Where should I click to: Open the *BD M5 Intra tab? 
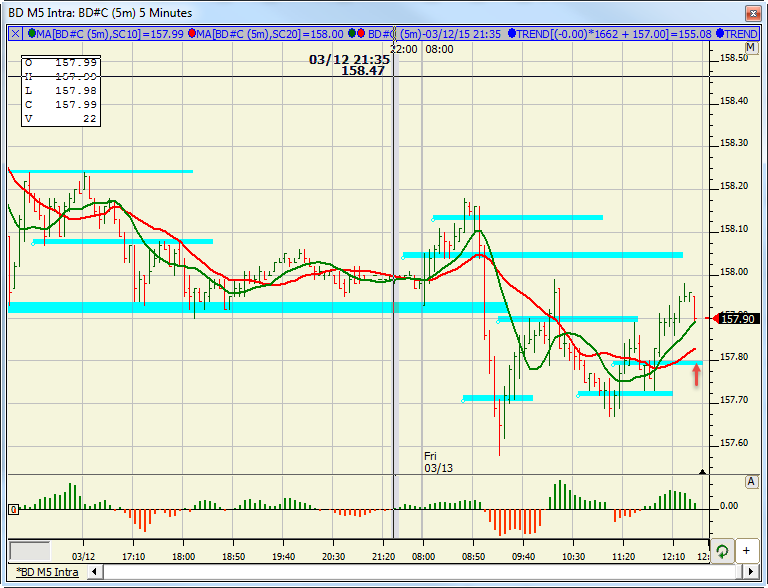tap(48, 572)
